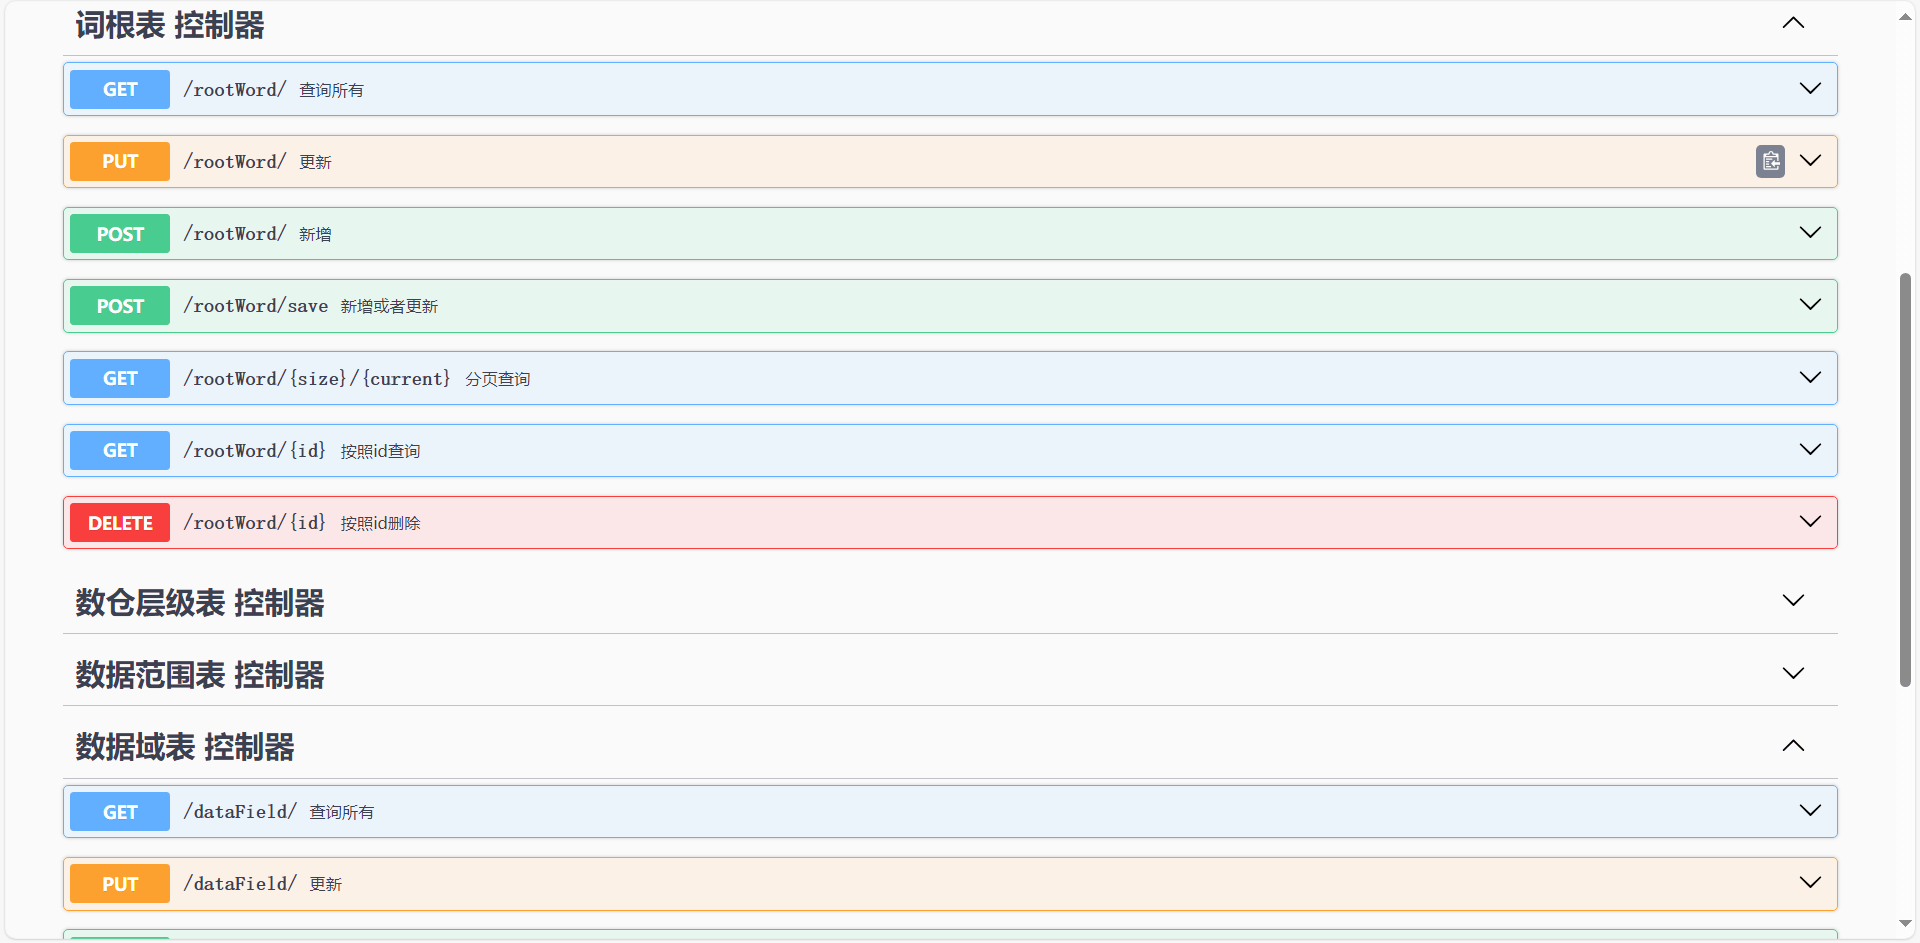Select the GET badge on /dataField/ 查询所有
Screen dimensions: 1920x943
coord(119,811)
